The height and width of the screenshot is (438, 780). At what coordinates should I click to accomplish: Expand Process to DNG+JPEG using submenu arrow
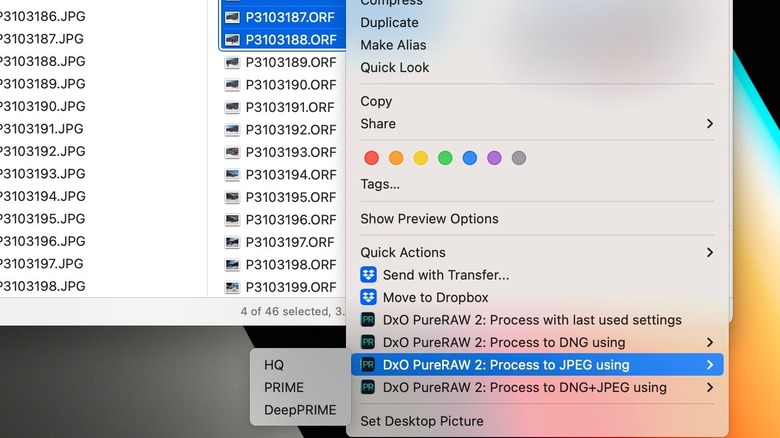(x=710, y=387)
